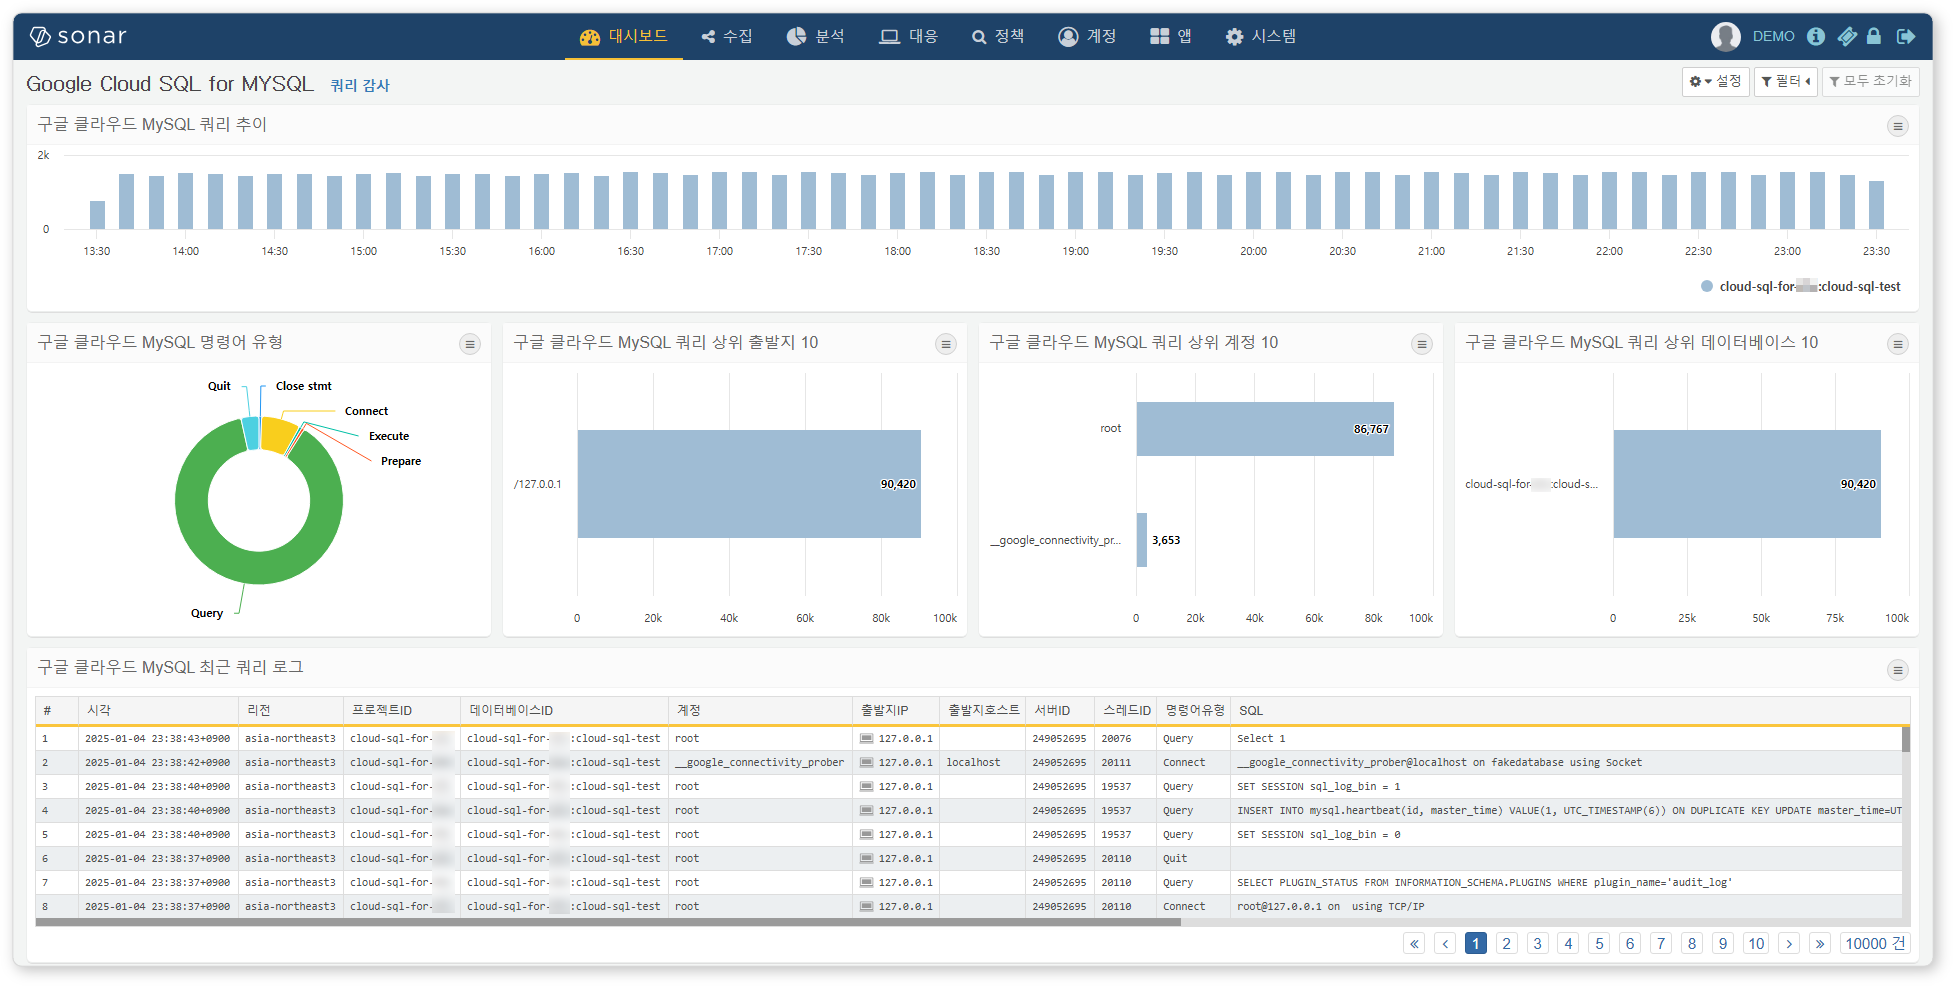
Task: Click the __google_connectivity_pr bar 3,653
Action: [x=1142, y=540]
